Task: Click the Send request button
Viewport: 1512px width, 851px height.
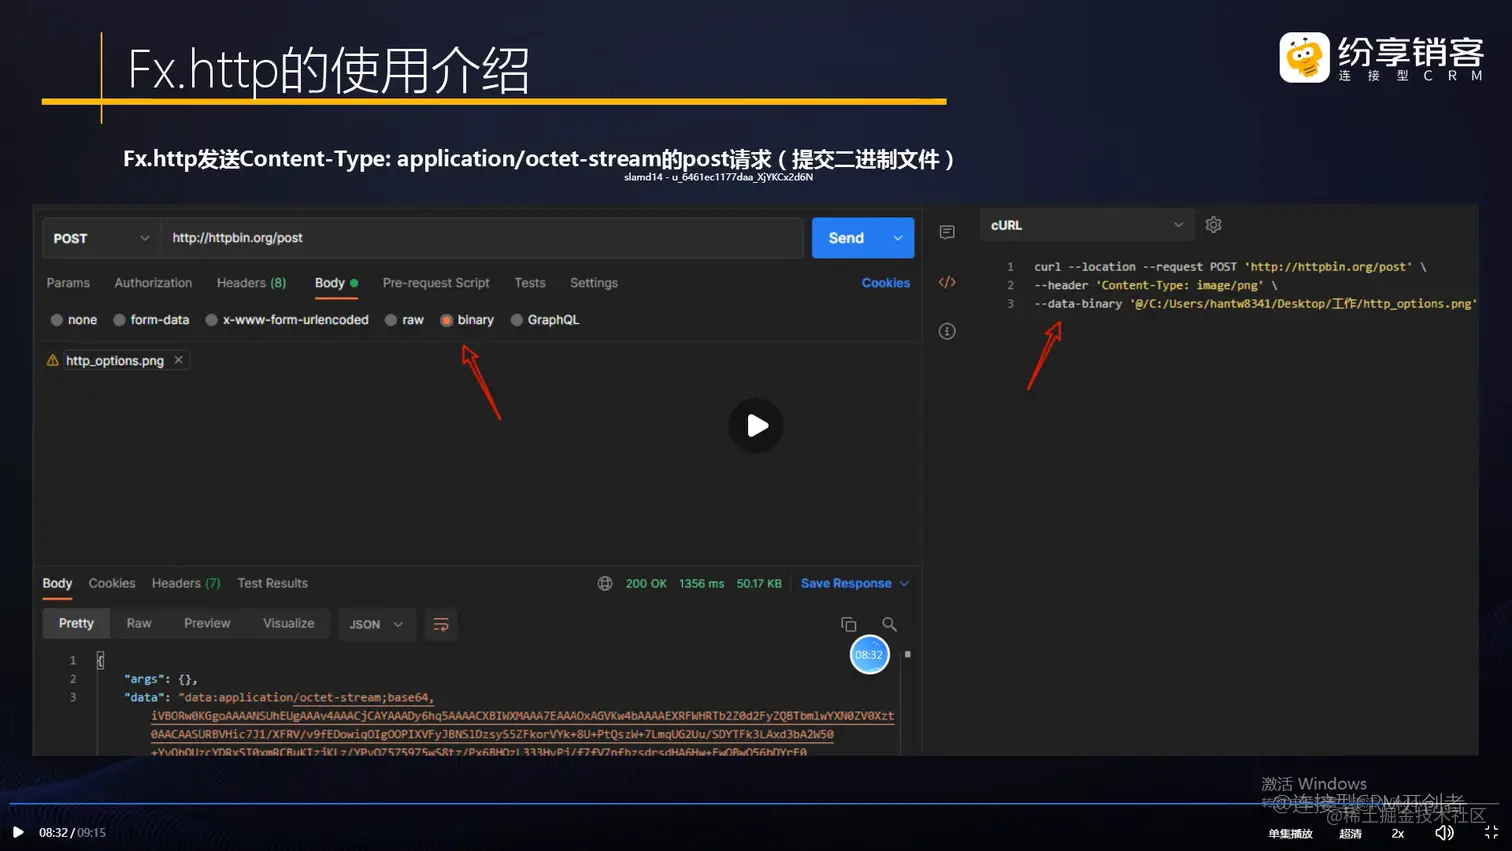Action: [846, 238]
